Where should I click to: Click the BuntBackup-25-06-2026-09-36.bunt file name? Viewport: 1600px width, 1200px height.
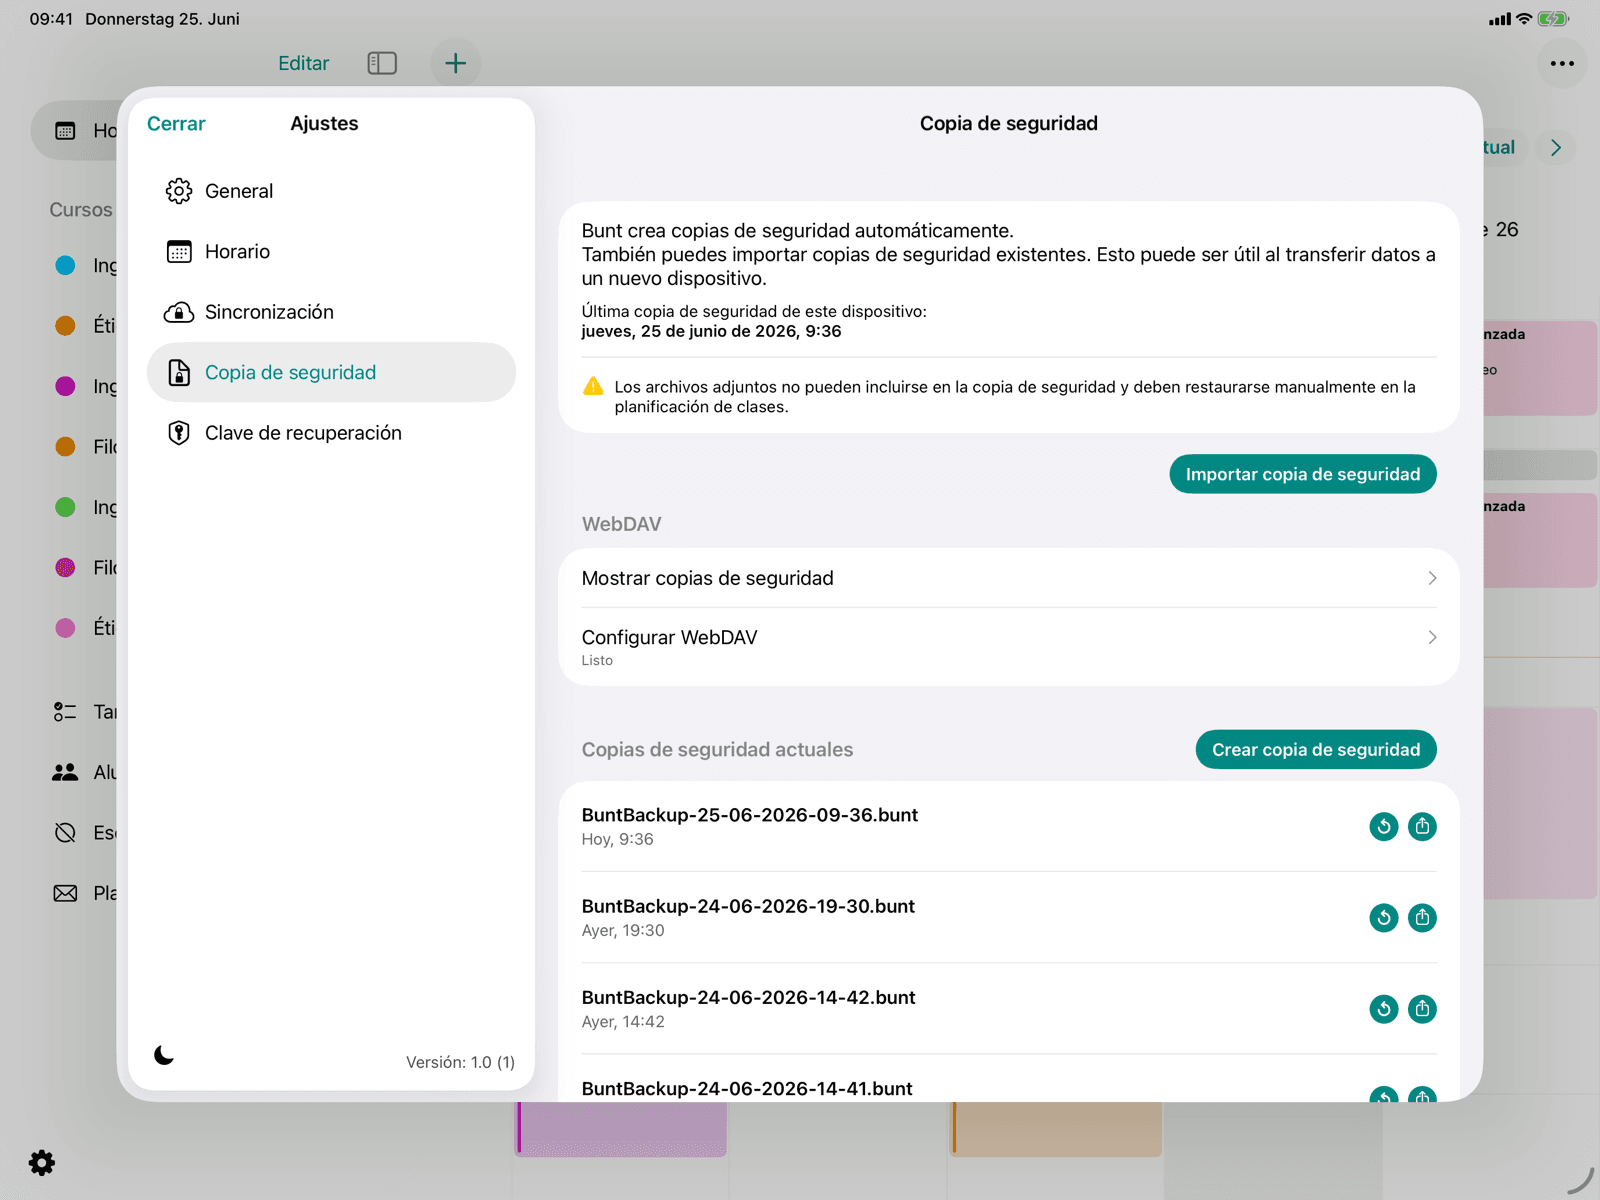(x=750, y=815)
